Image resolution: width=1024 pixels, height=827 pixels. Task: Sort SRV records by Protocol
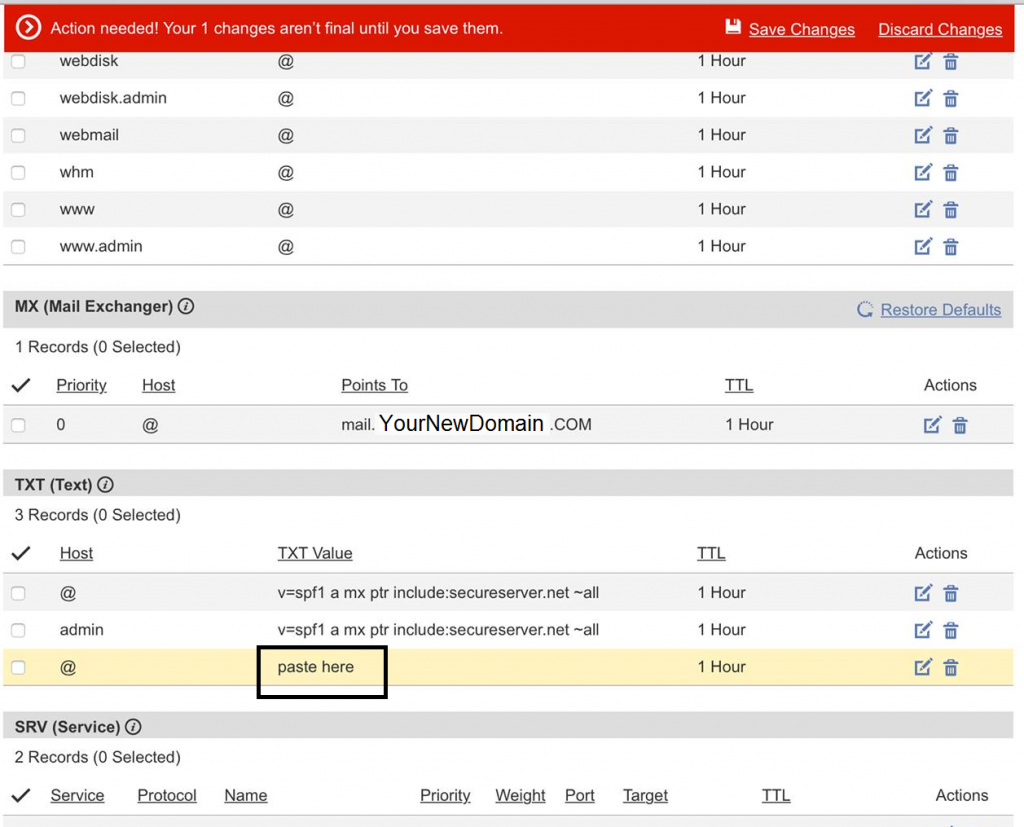[x=167, y=796]
